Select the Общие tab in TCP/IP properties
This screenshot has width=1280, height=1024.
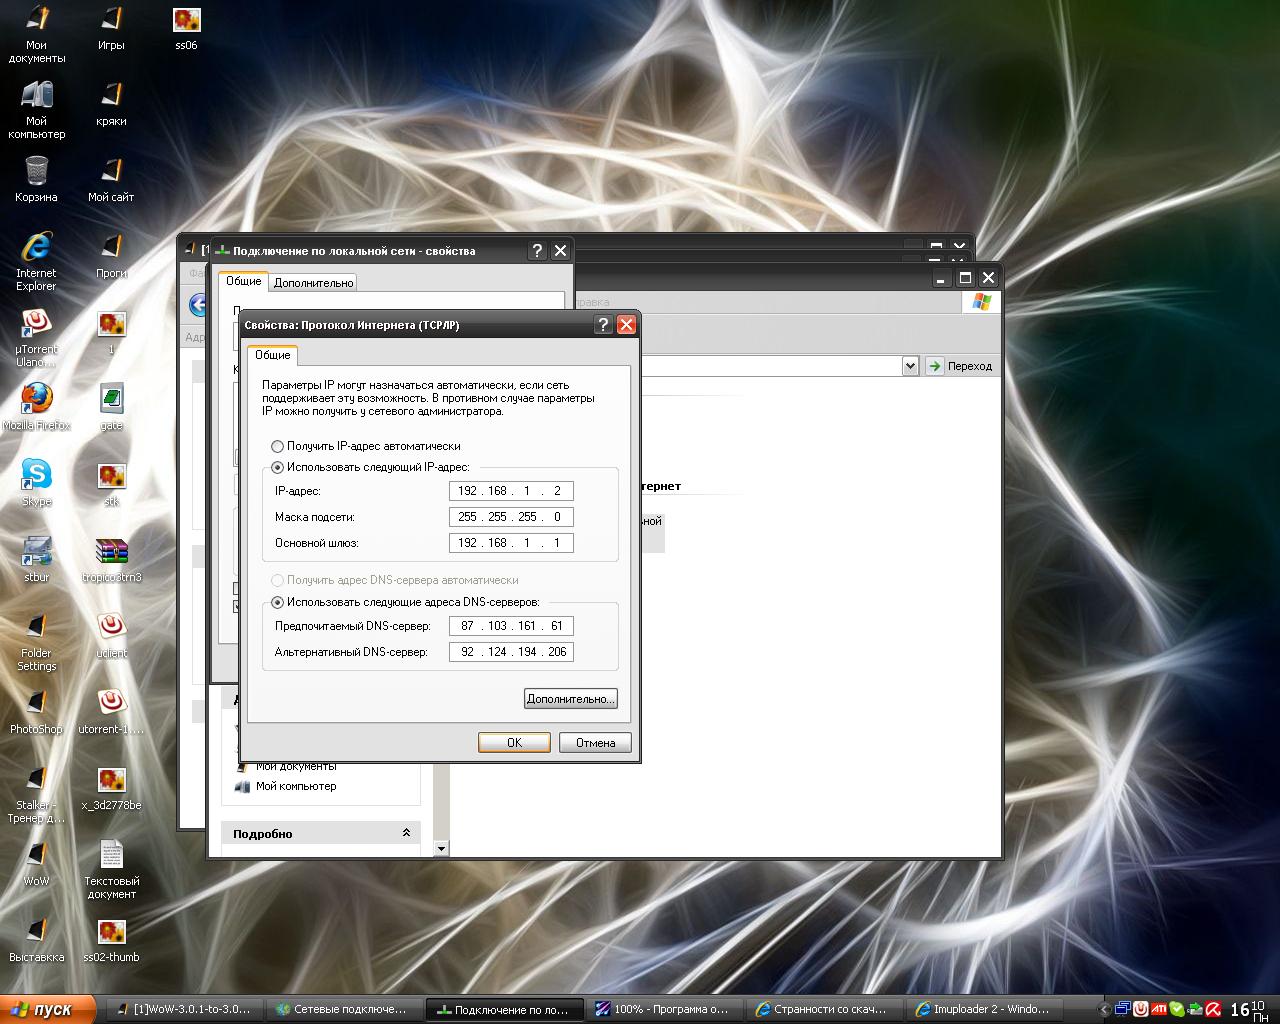272,355
